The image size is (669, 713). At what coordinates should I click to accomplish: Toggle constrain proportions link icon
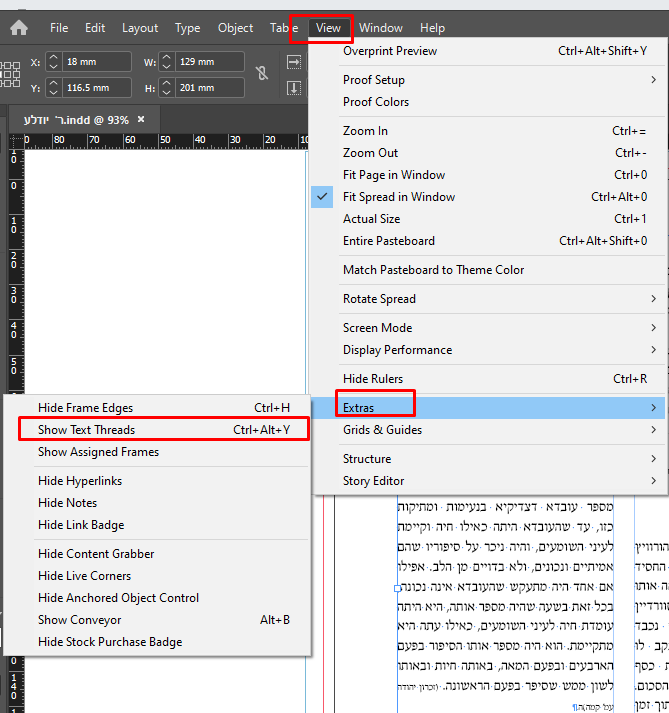point(262,74)
